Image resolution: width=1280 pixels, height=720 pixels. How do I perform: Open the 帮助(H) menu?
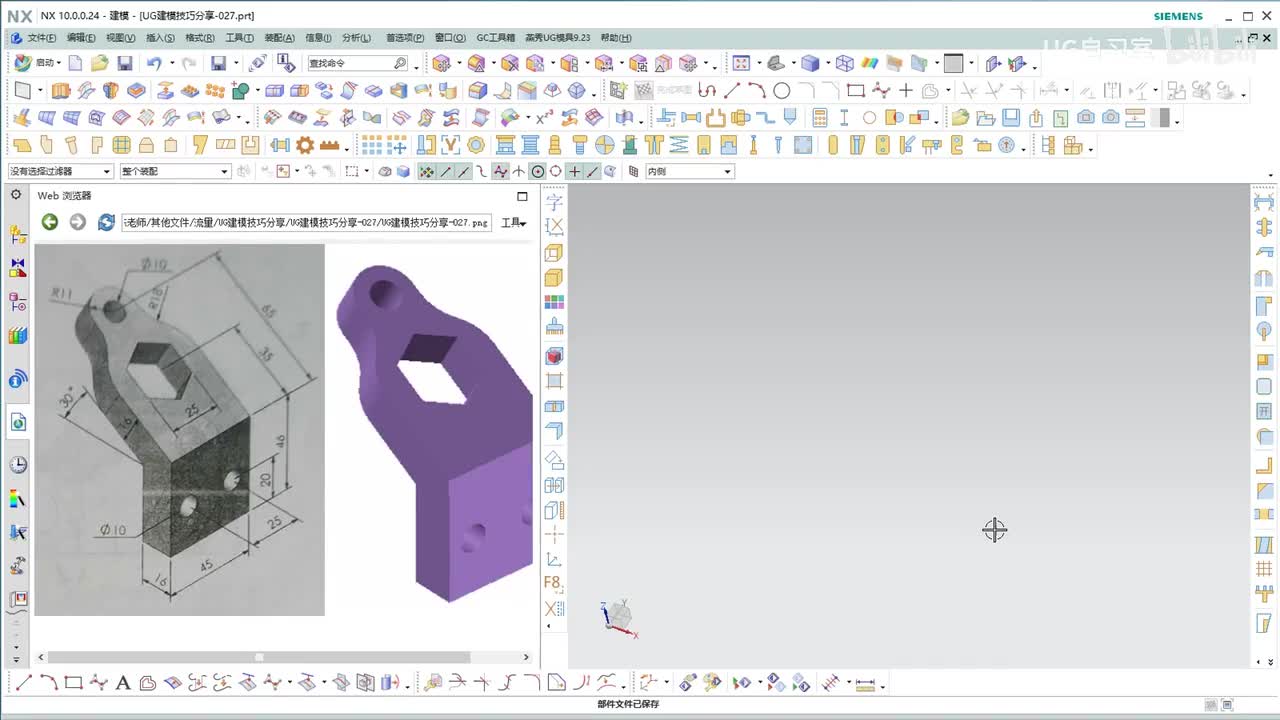click(616, 38)
